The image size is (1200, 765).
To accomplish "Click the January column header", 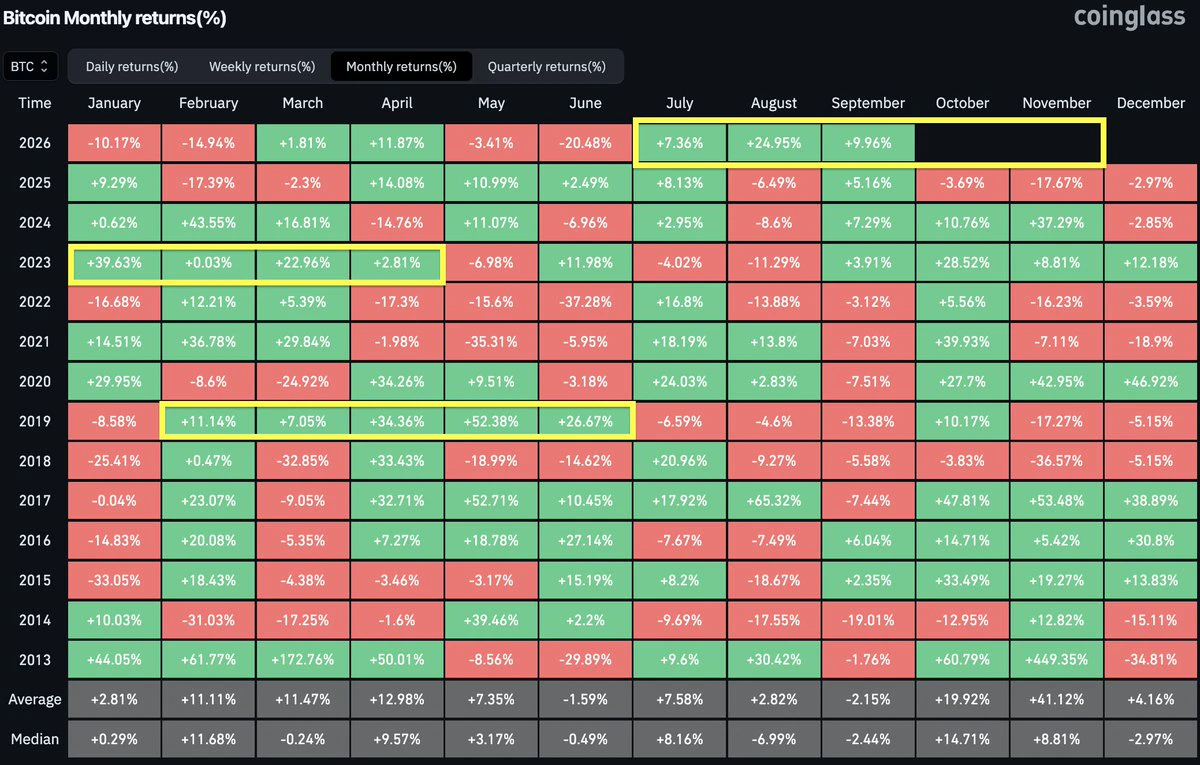I will (114, 103).
